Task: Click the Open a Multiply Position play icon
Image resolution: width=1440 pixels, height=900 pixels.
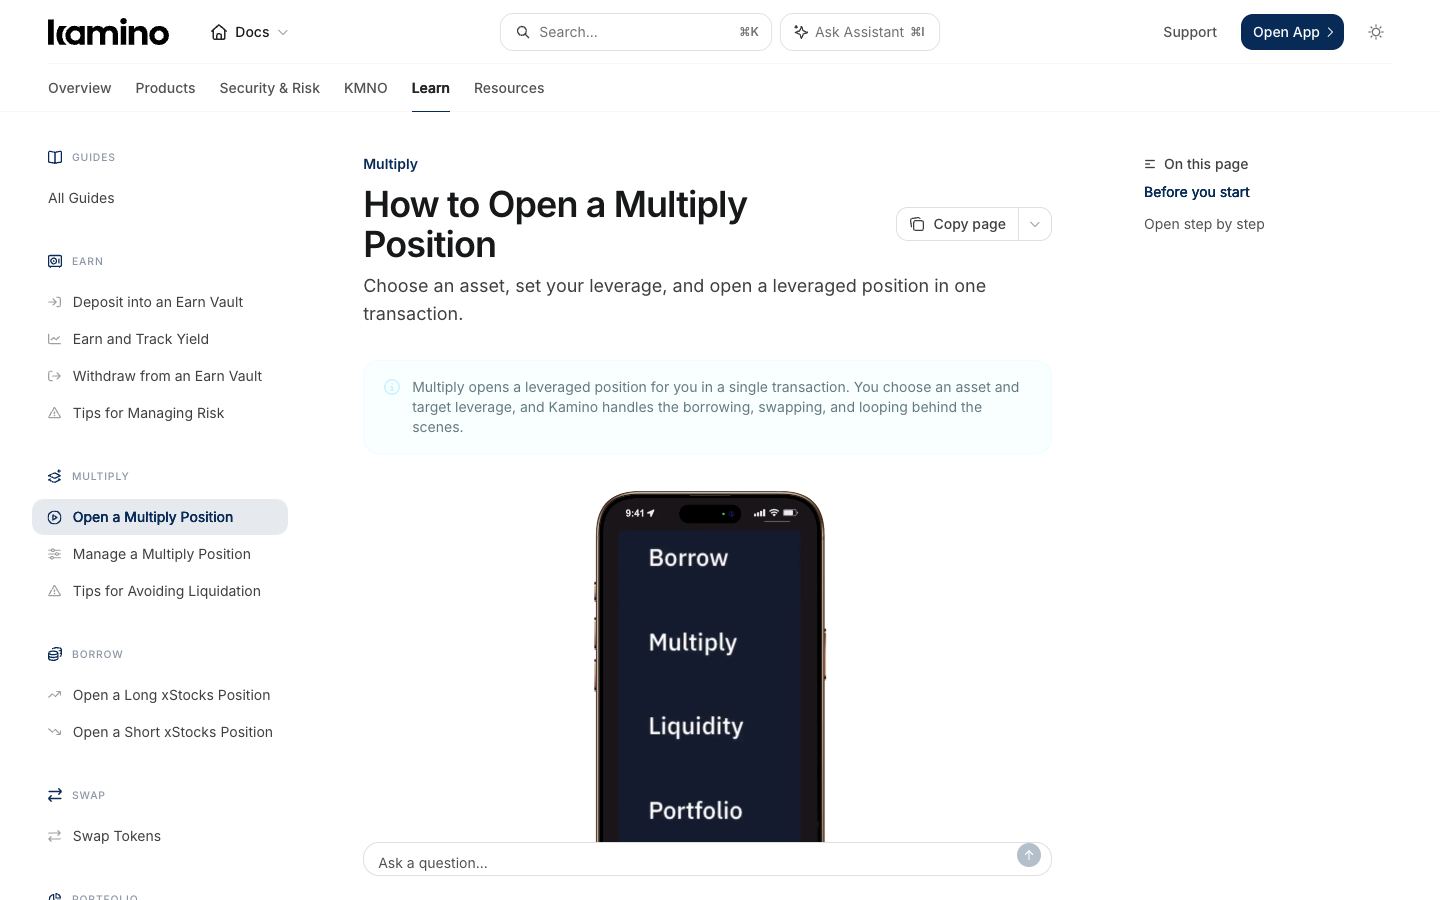Action: pyautogui.click(x=55, y=517)
